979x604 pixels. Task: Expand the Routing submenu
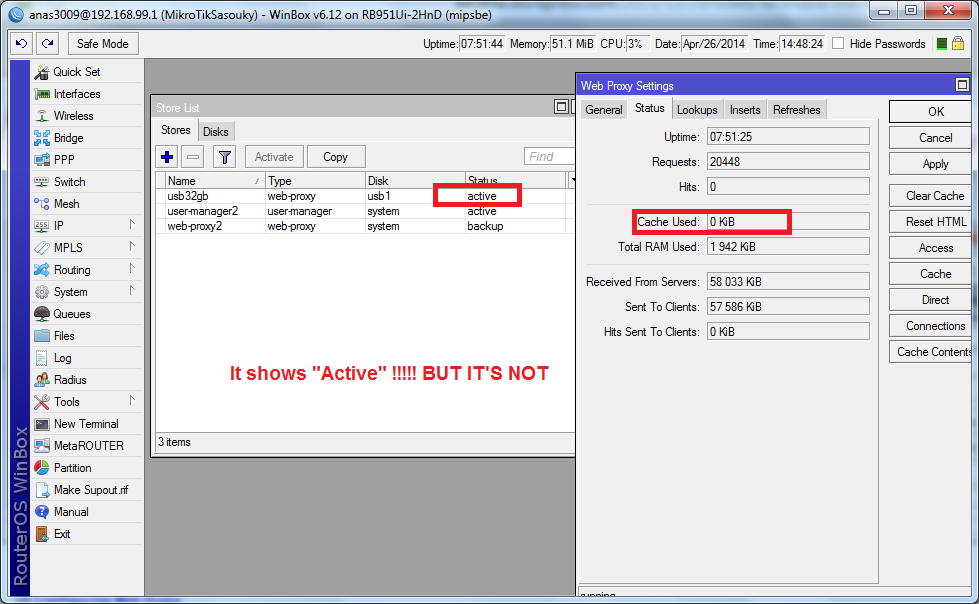[132, 268]
